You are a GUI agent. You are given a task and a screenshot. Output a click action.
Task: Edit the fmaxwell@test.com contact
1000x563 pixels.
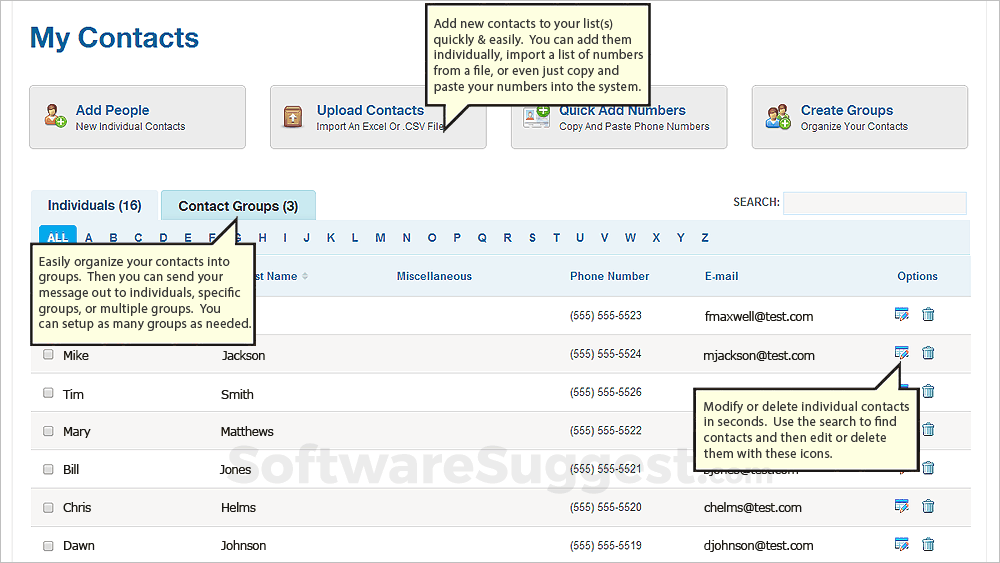click(901, 315)
